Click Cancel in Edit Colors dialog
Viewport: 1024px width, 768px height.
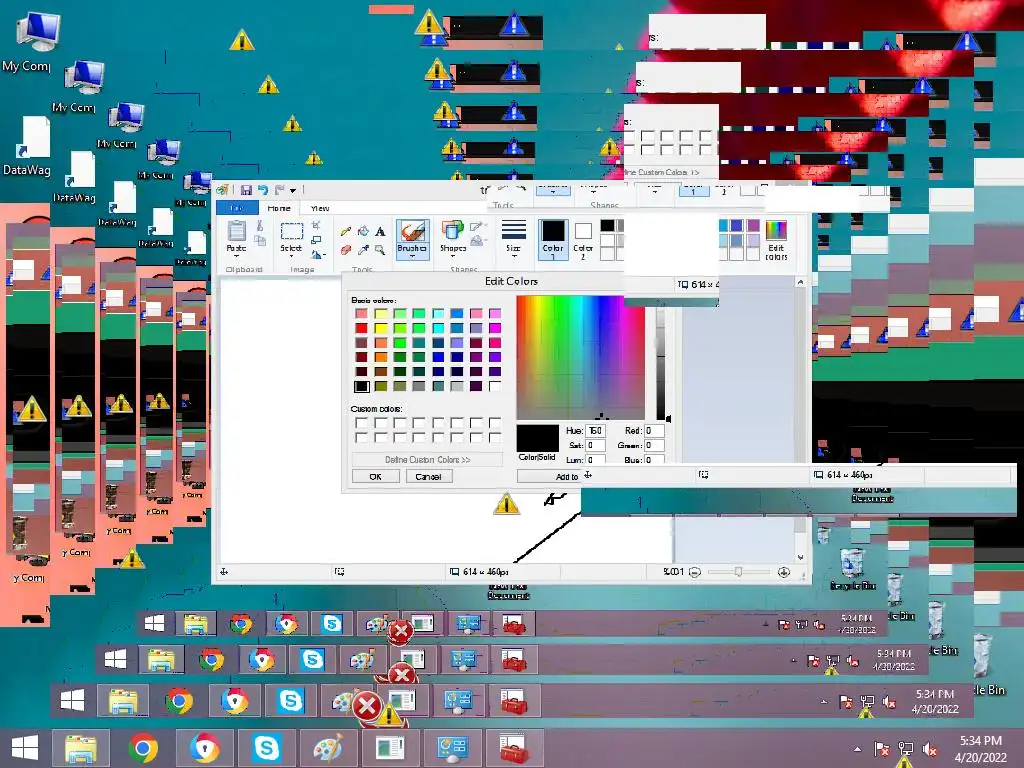(428, 477)
